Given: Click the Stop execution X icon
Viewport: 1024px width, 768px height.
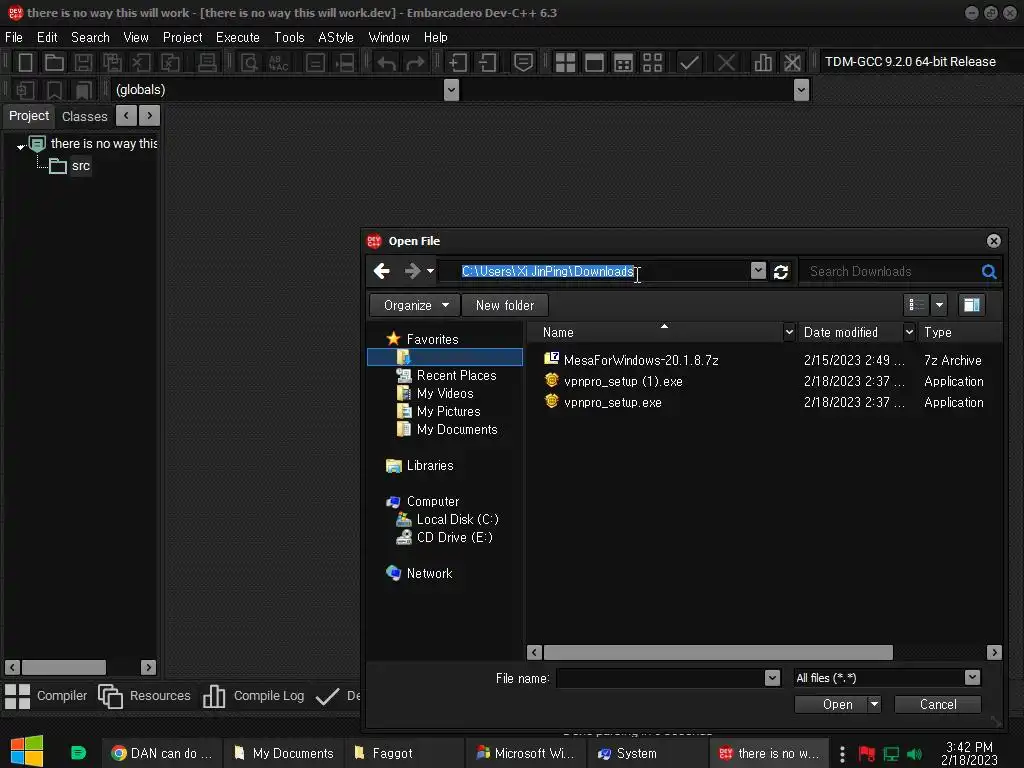Looking at the screenshot, I should click(x=726, y=63).
